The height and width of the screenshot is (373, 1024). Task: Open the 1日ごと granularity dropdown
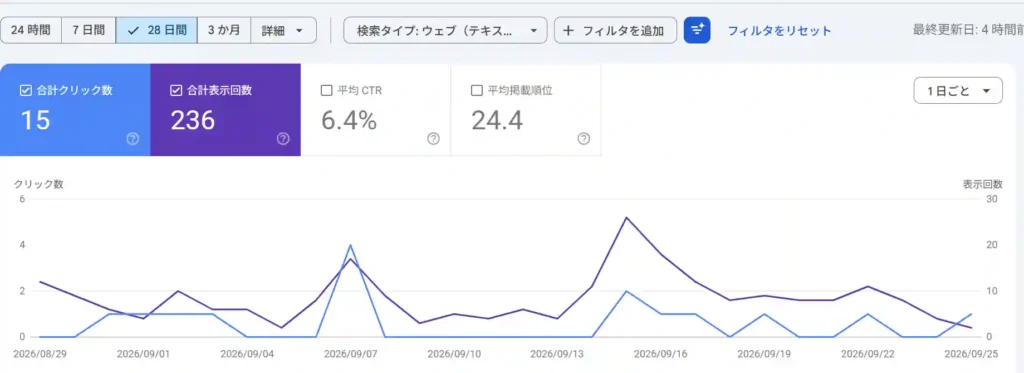(958, 91)
